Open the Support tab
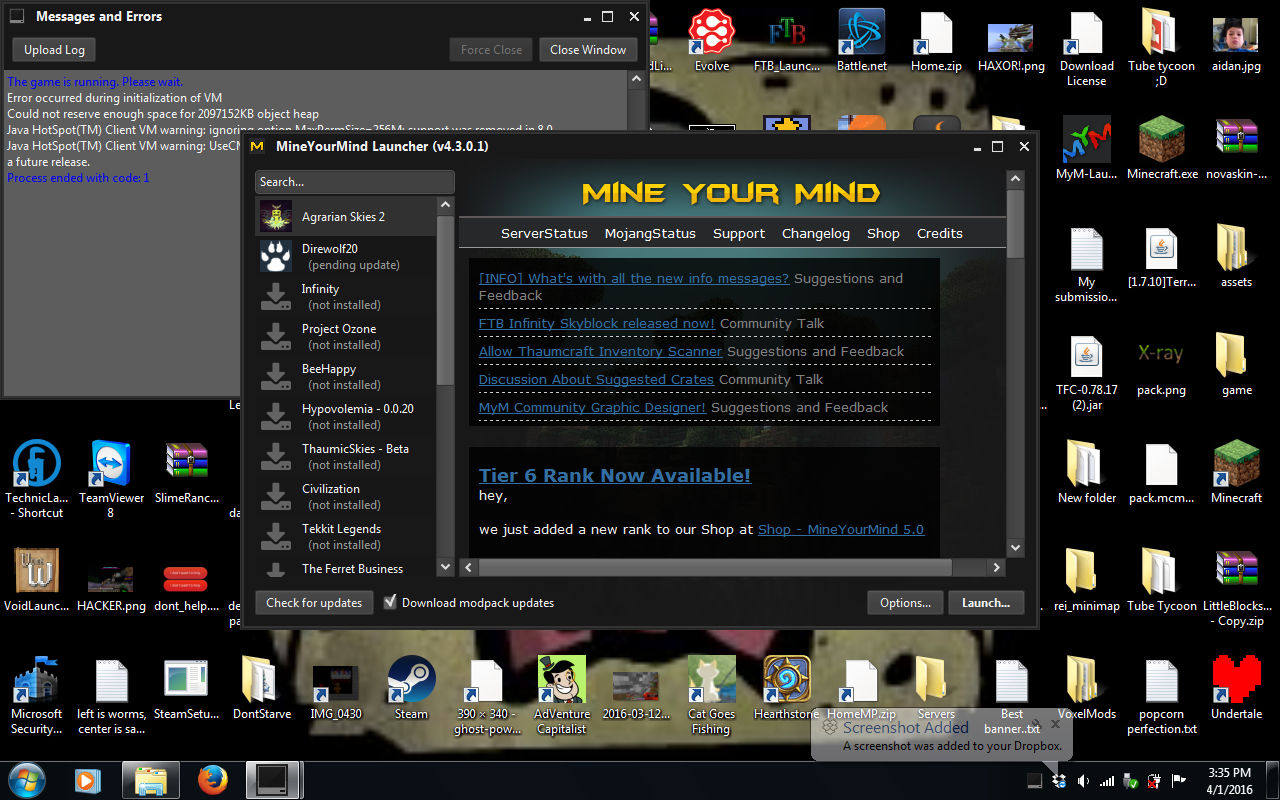This screenshot has height=800, width=1280. tap(739, 233)
